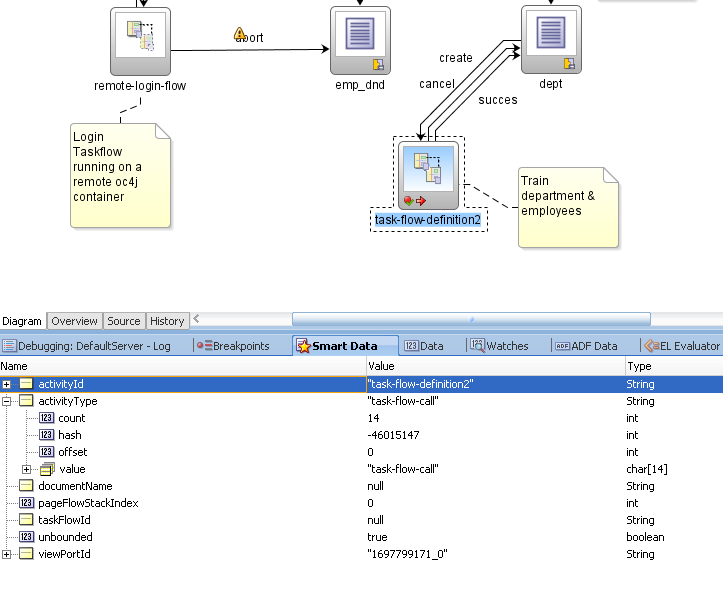This screenshot has height=601, width=723.
Task: Click breakpoint marker on task-flow-definition2 activity
Action: point(408,201)
